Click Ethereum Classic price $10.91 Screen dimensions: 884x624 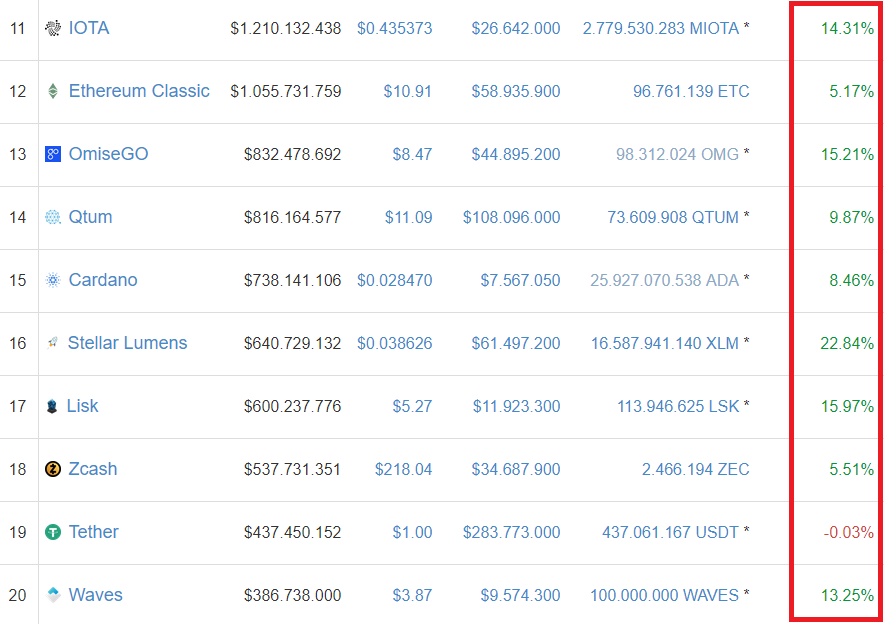point(408,91)
